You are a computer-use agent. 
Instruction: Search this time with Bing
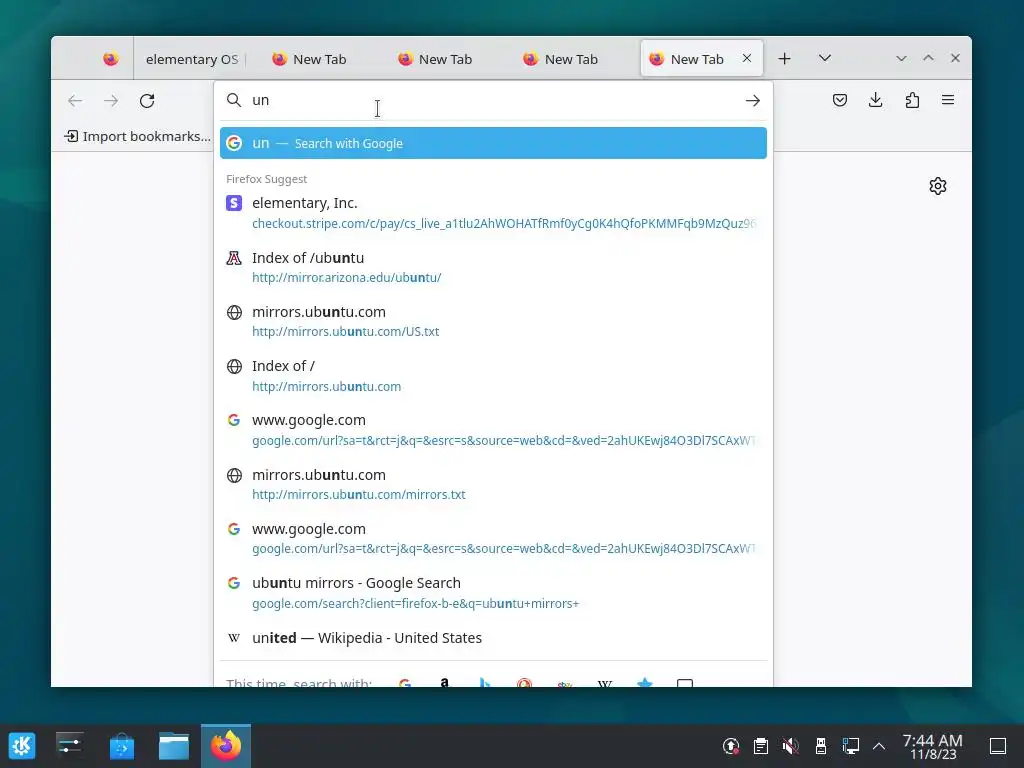point(485,682)
